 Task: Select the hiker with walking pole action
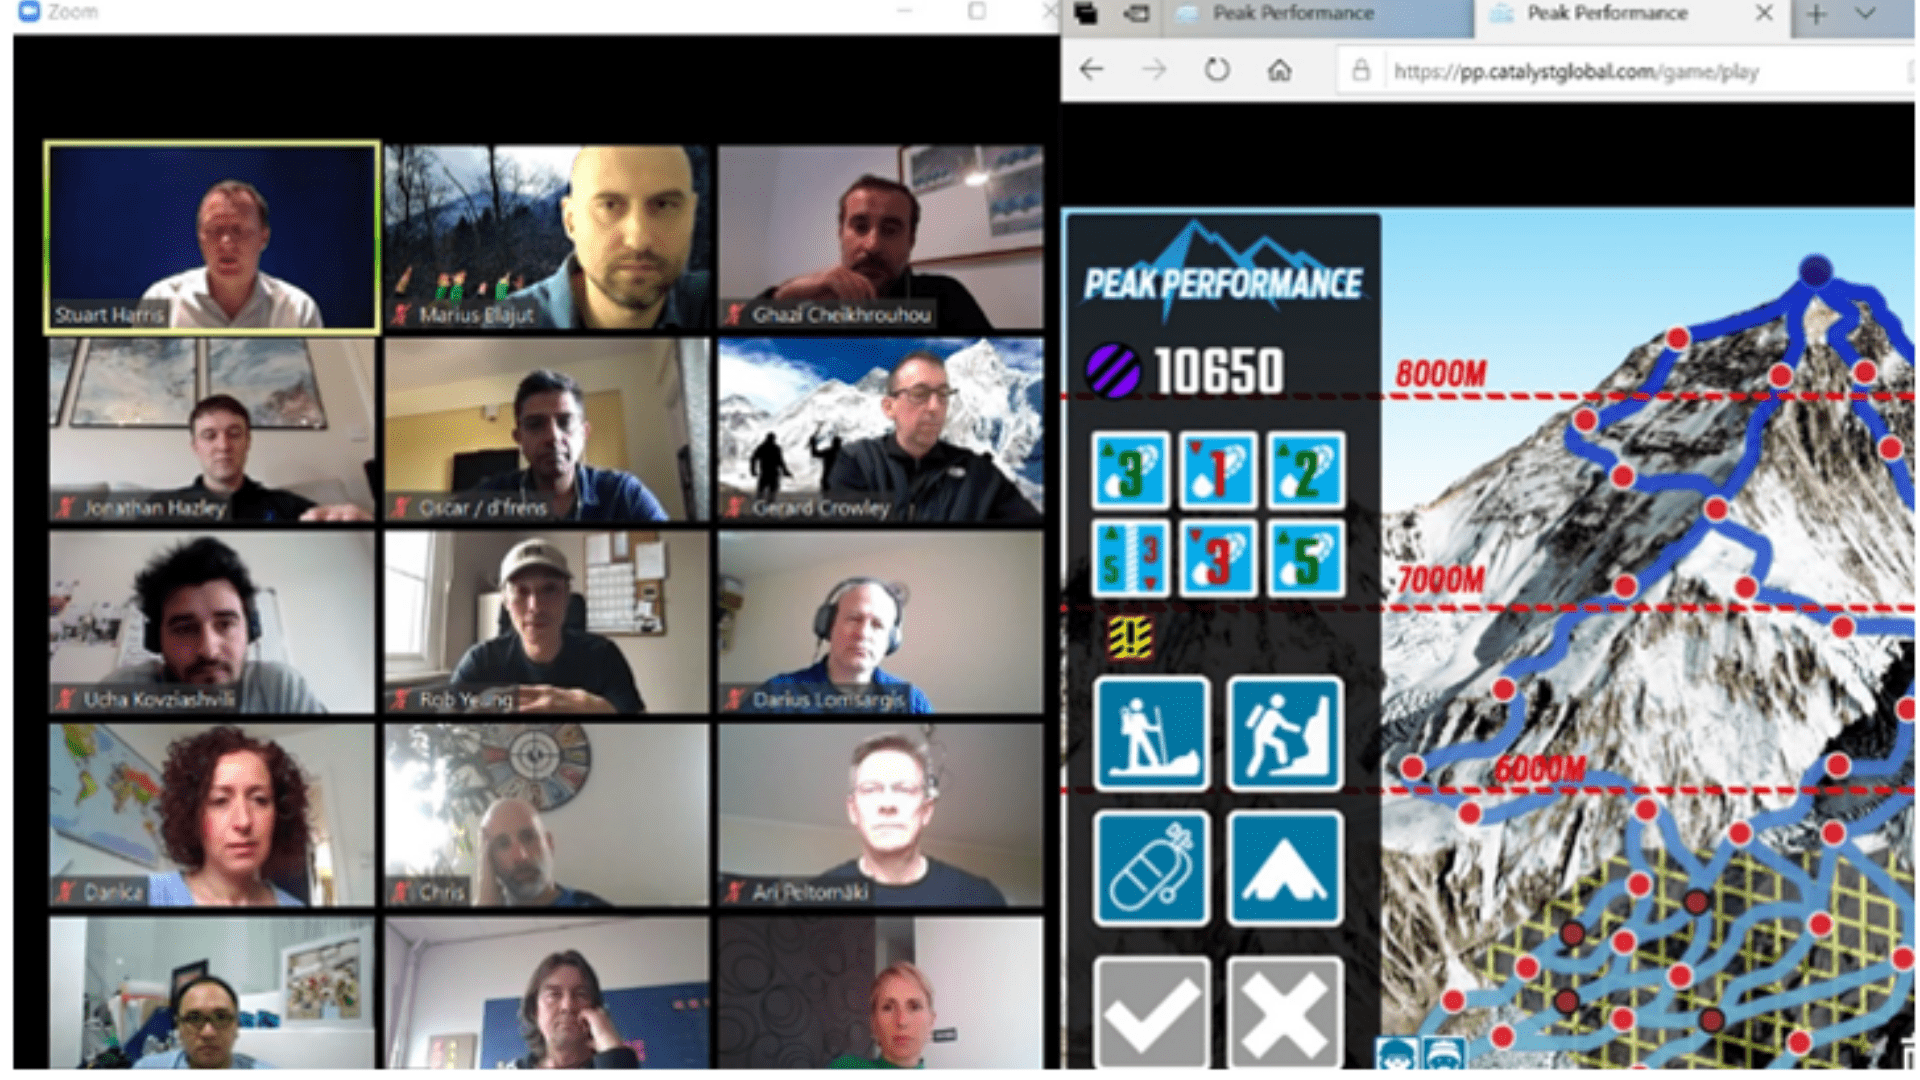tap(1151, 734)
